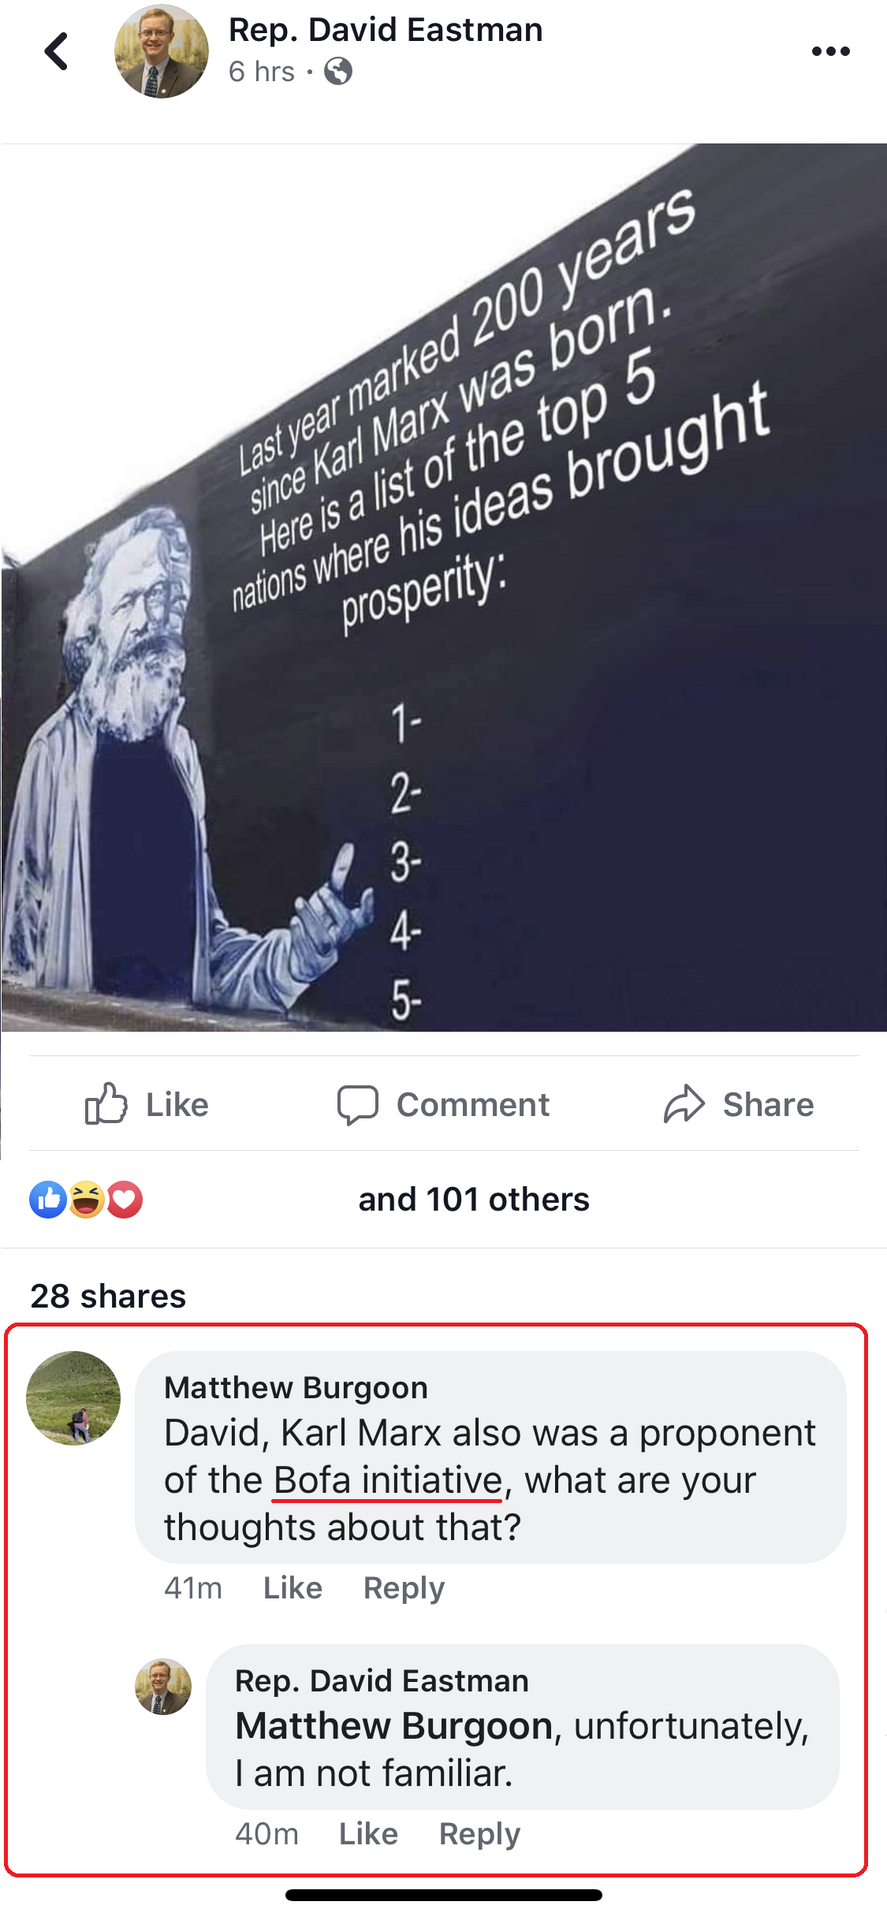Like Rep. David Eastman's 40m reply

[368, 1834]
